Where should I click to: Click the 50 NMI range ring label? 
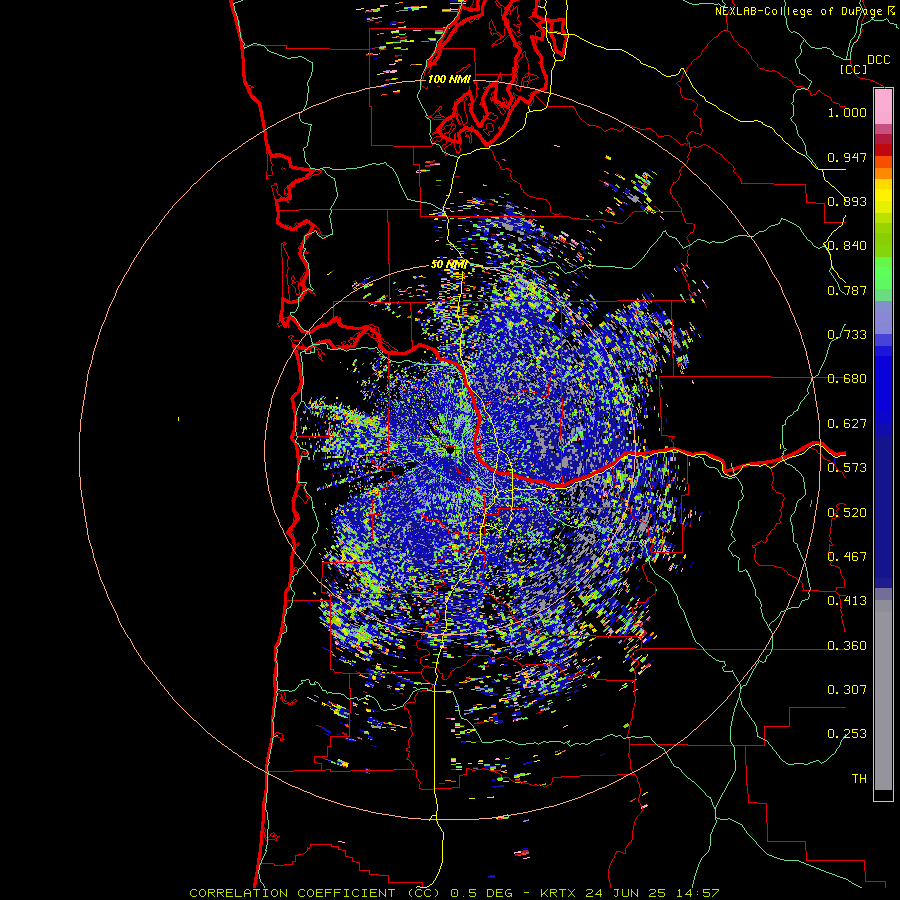[x=449, y=265]
